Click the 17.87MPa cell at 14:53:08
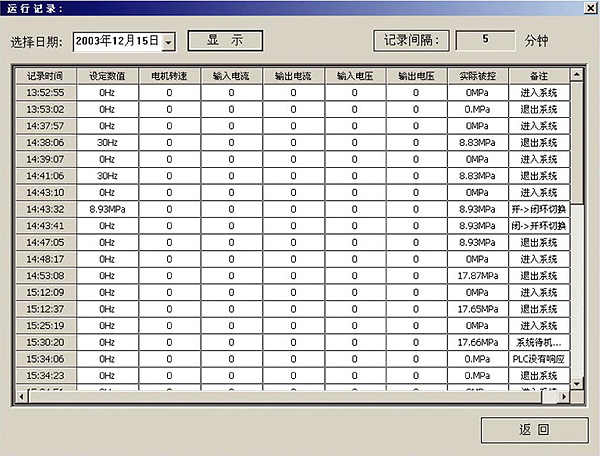Image resolution: width=600 pixels, height=456 pixels. 478,275
